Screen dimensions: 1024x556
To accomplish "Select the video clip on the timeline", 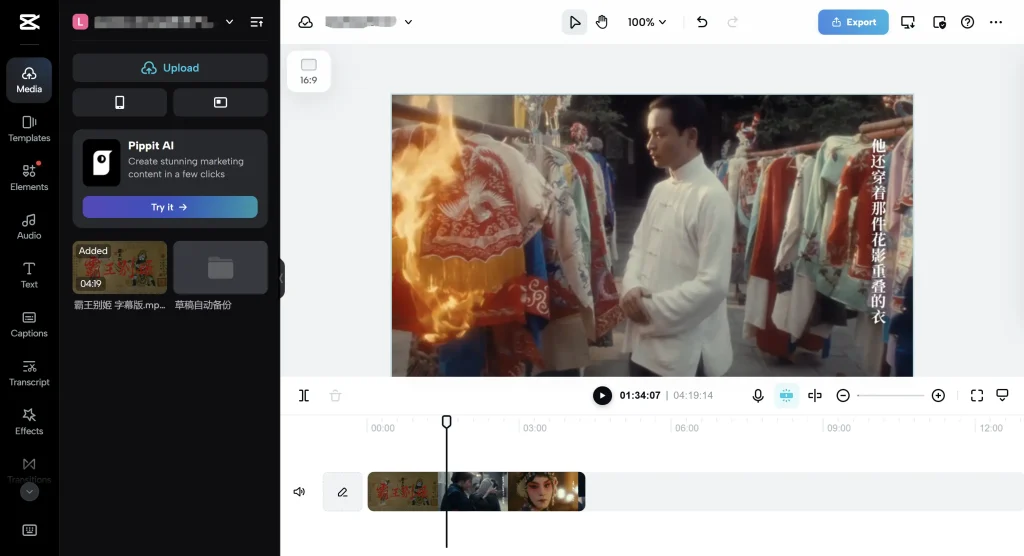I will click(x=476, y=491).
